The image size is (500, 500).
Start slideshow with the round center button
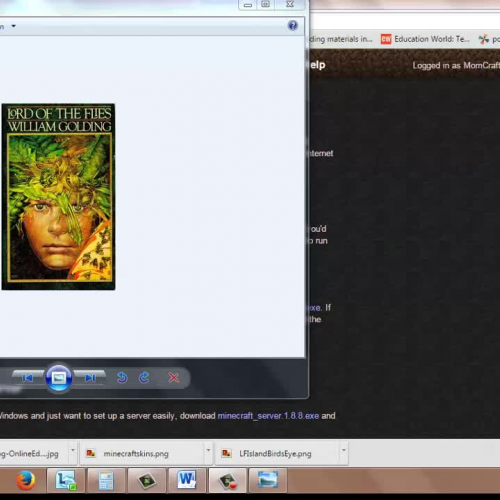[58, 378]
